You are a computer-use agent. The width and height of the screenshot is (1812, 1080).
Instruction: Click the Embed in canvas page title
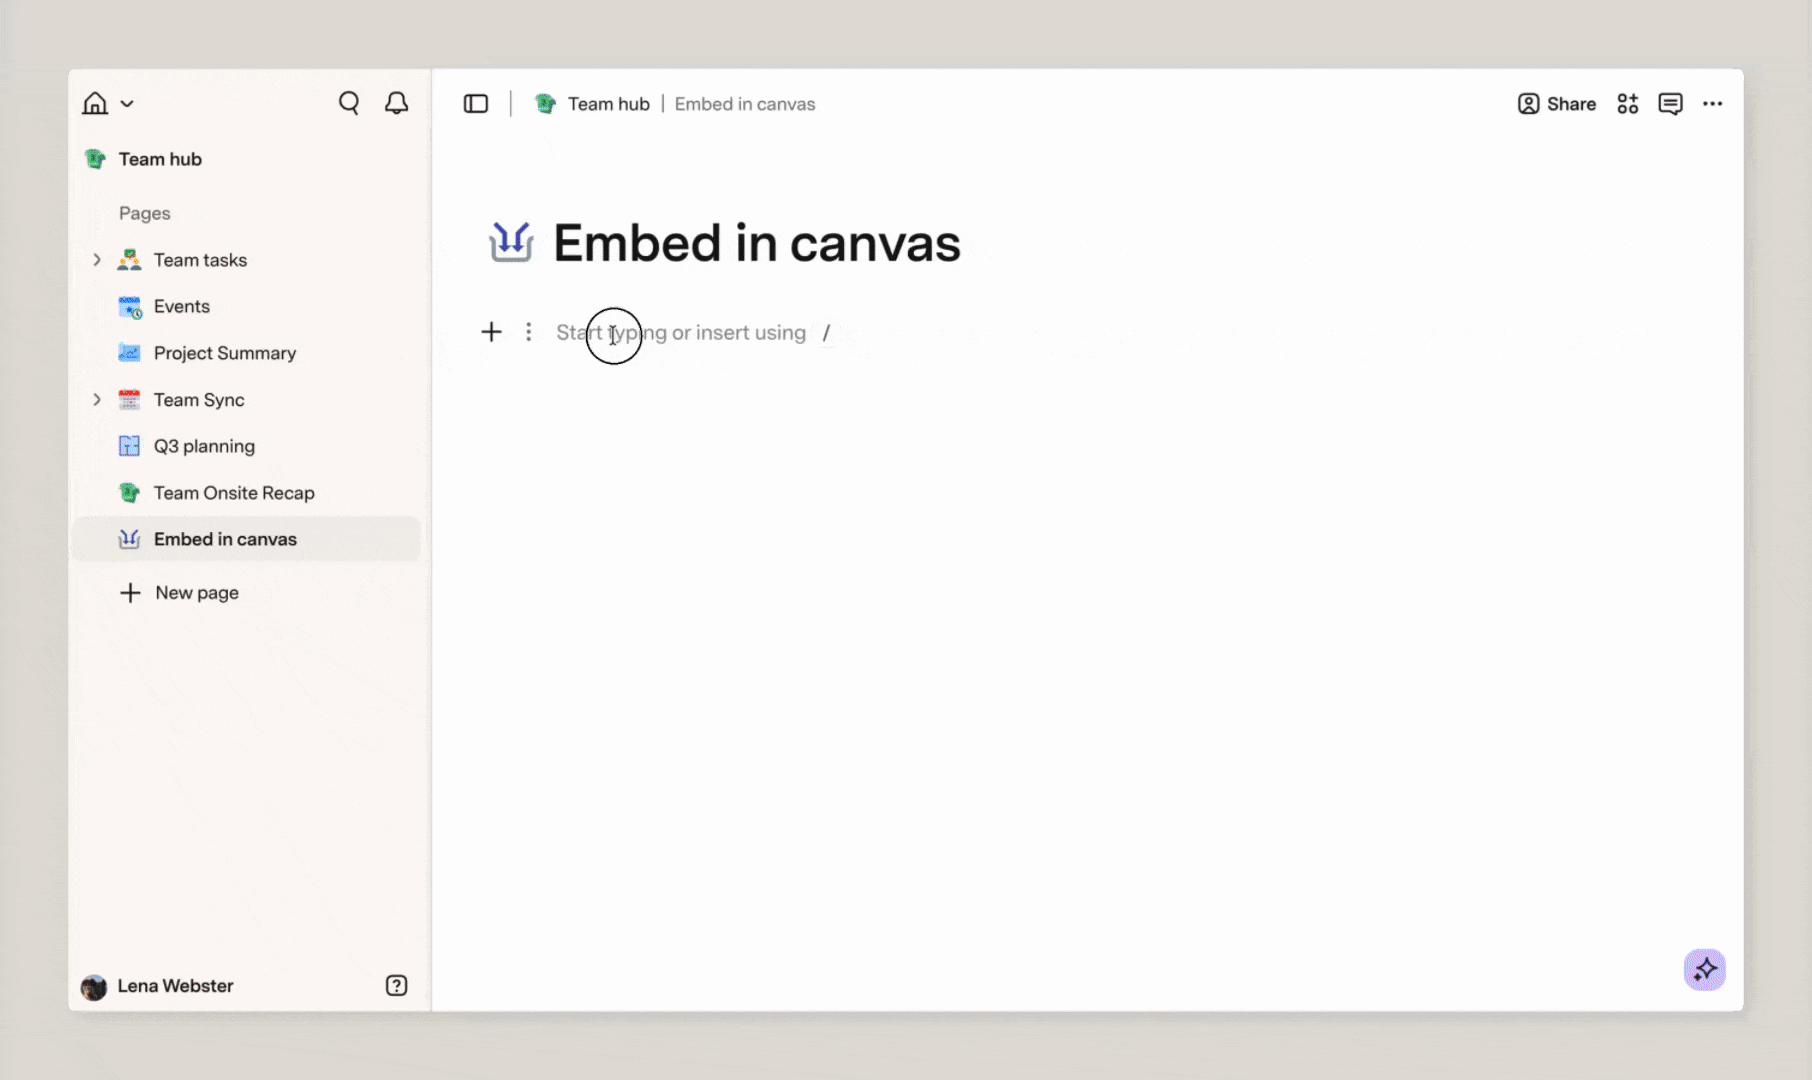tap(757, 243)
